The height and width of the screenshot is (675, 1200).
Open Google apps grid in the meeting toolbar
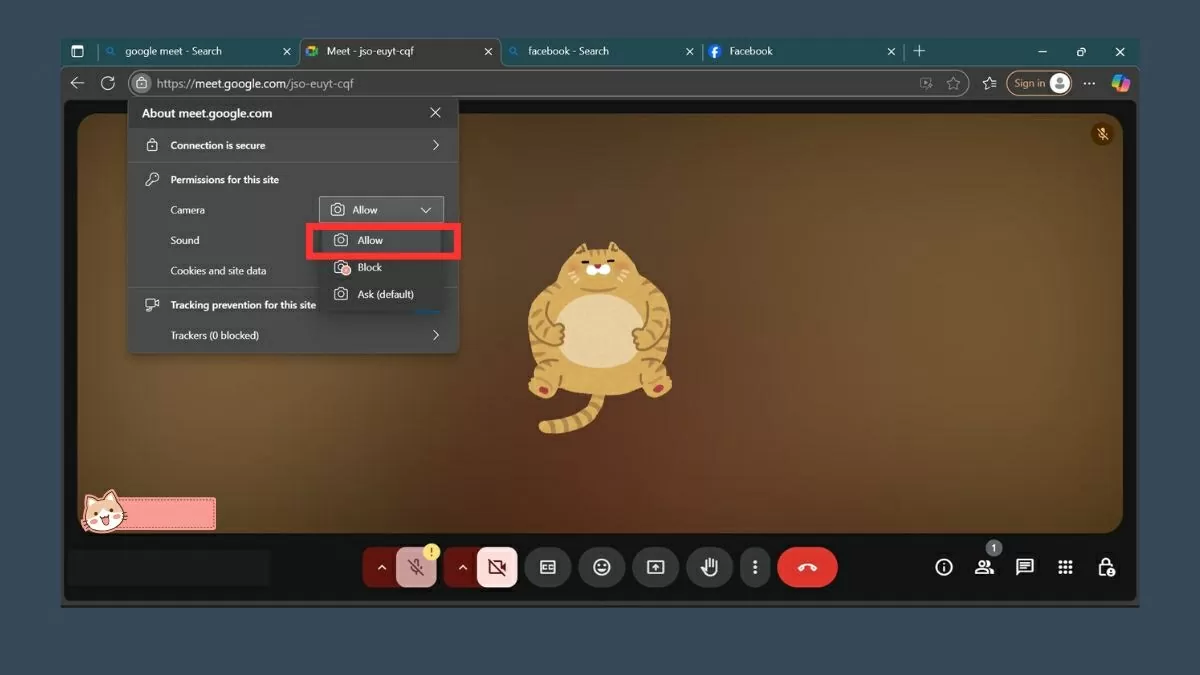pos(1065,567)
